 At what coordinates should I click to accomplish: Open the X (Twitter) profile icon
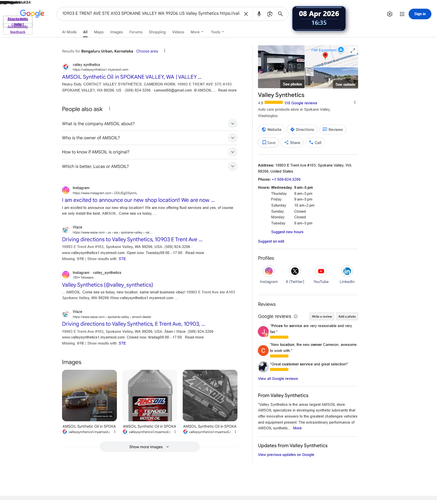click(295, 271)
